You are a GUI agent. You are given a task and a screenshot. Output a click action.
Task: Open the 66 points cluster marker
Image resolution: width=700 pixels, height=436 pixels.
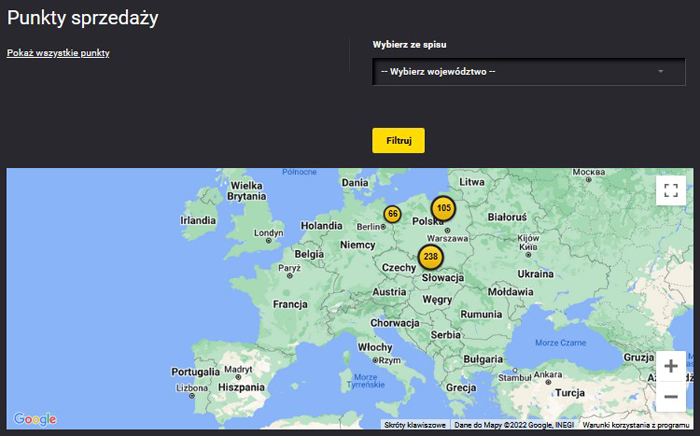point(392,214)
